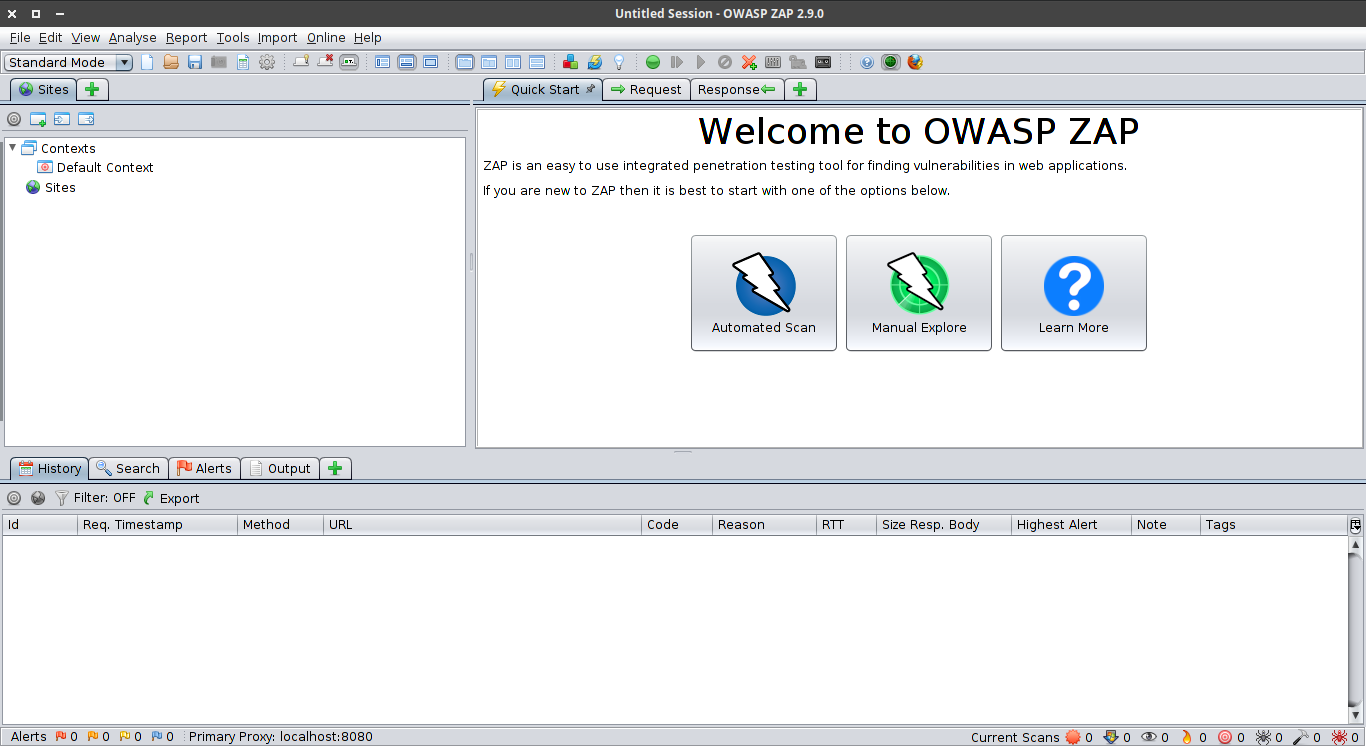Viewport: 1366px width, 747px height.
Task: Click the Manual Explore button
Action: pos(918,293)
